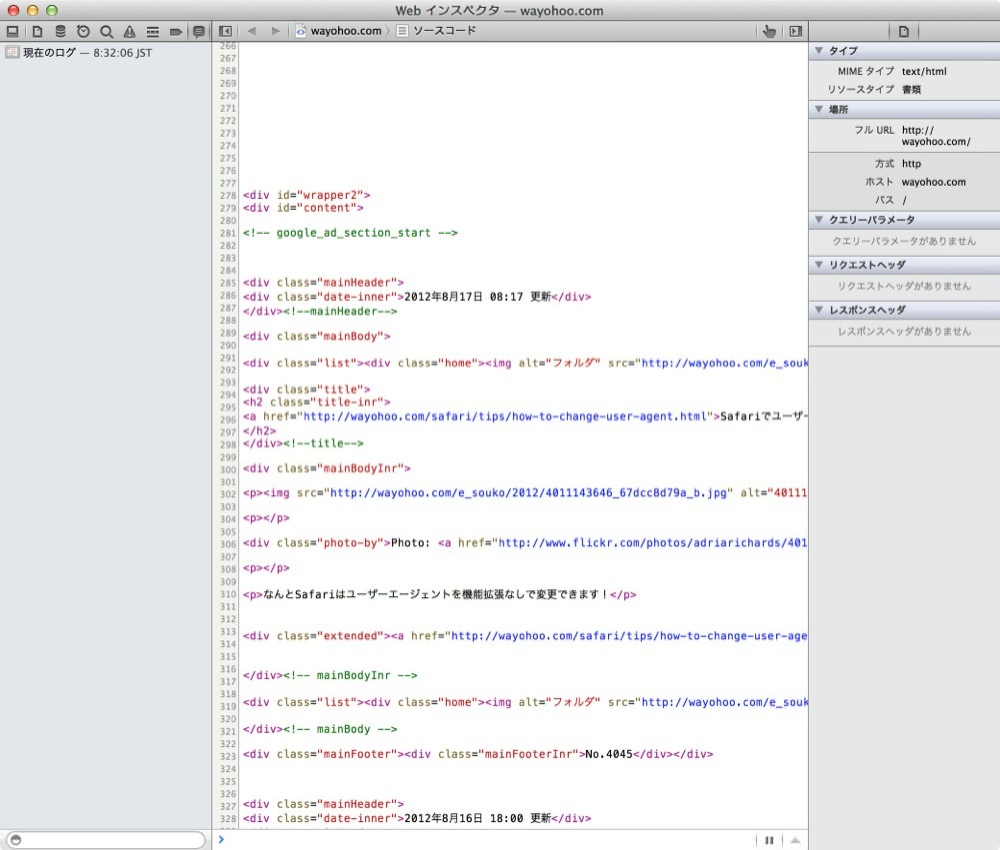Click the up arrow in console bar

click(795, 840)
